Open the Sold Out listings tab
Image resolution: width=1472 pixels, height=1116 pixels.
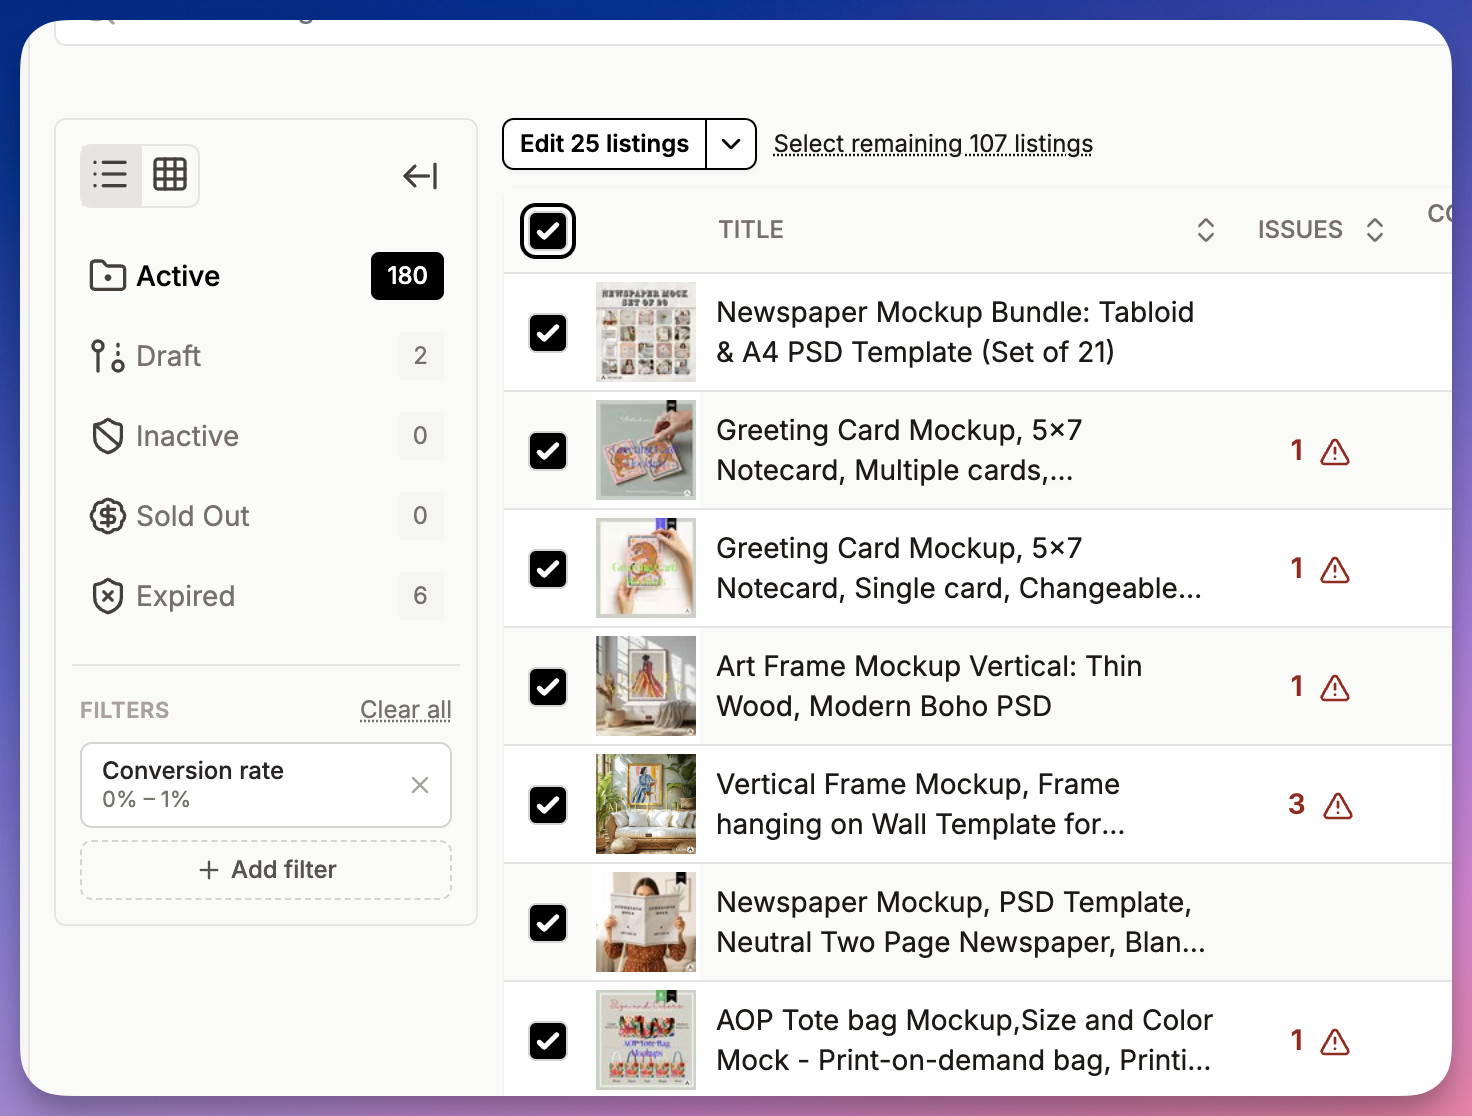point(266,516)
